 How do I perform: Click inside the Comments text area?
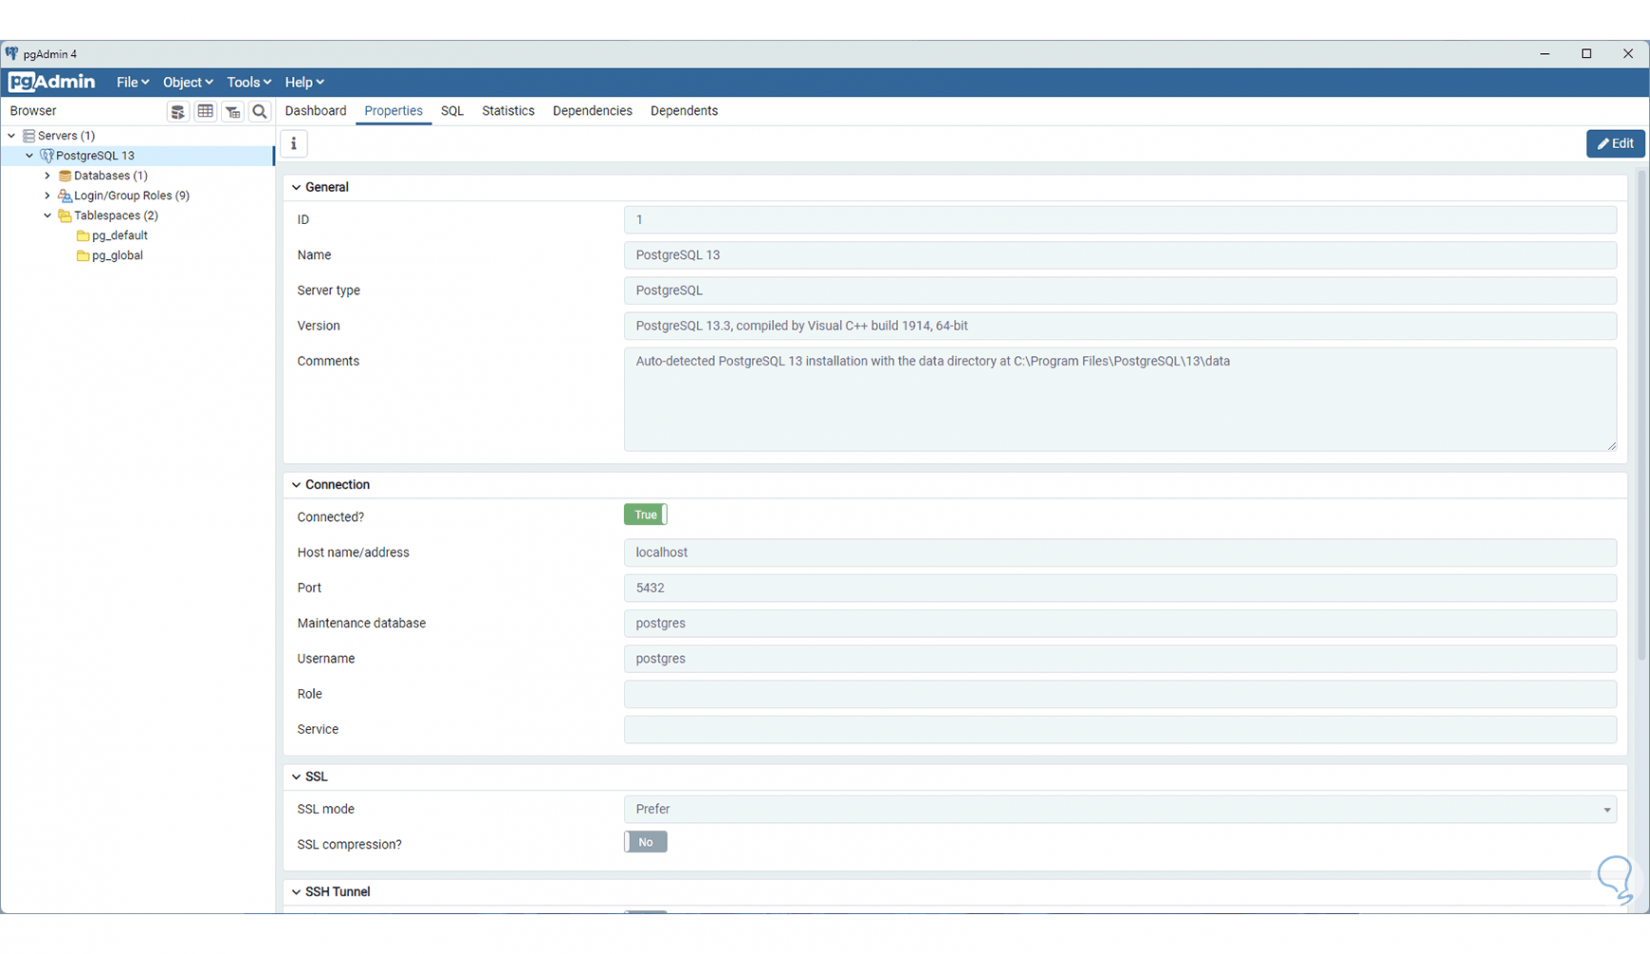point(1120,399)
